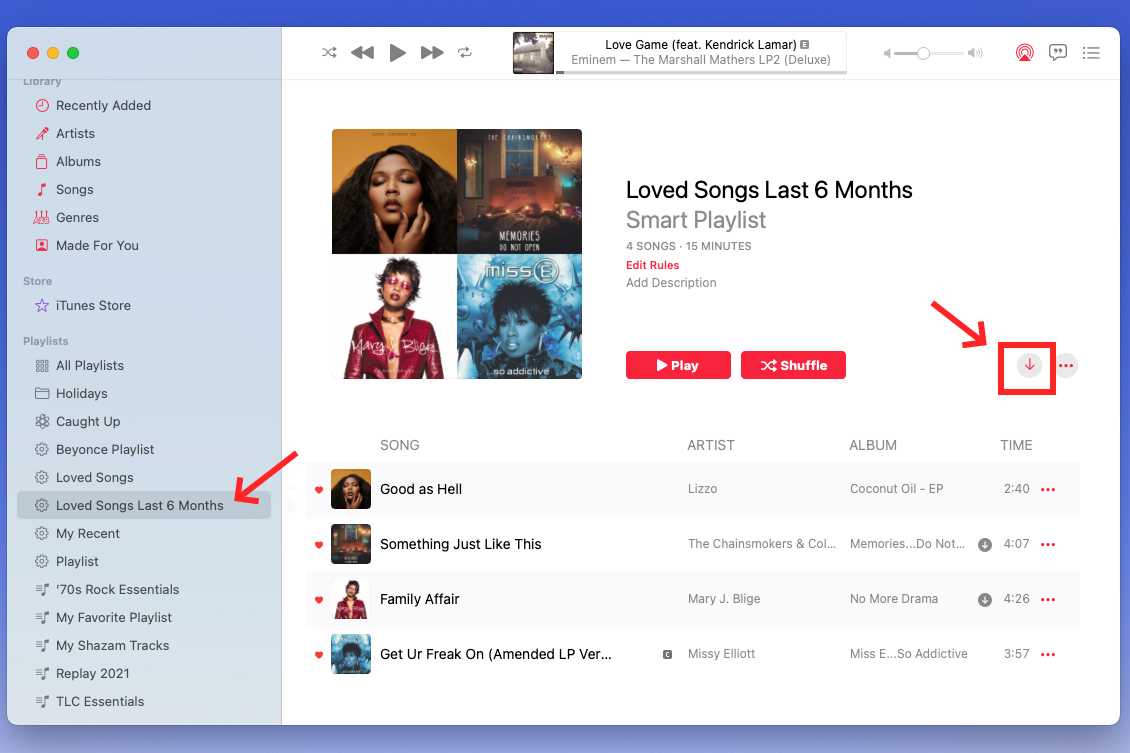
Task: Open the AirPlay device picker
Action: (1024, 52)
